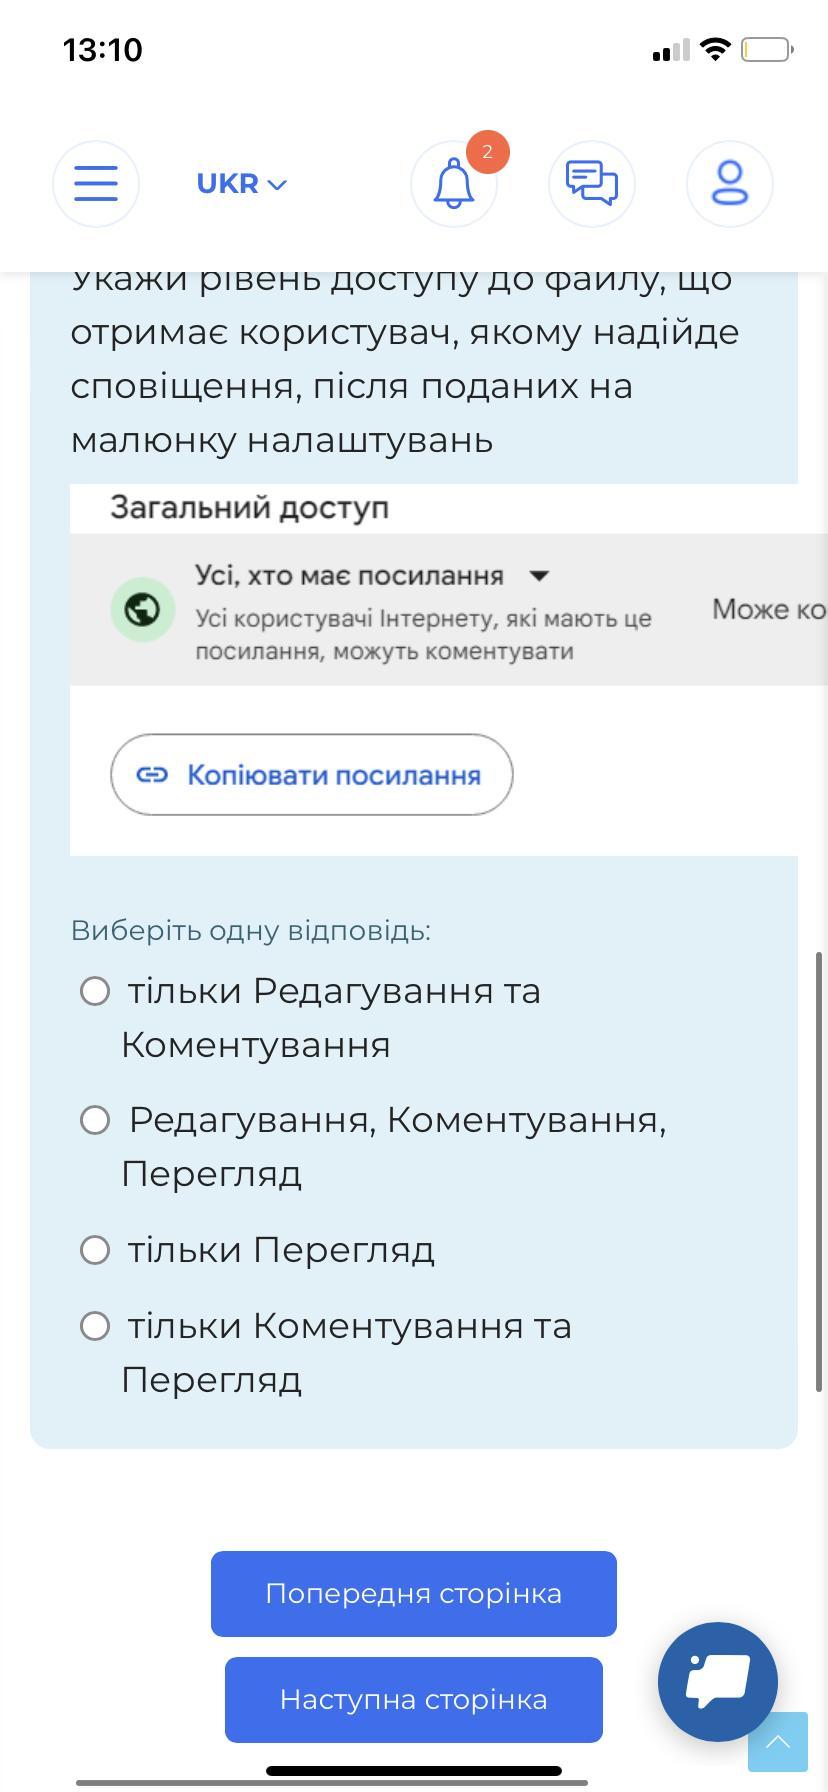Screen dimensions: 828x1792
Task: Select "тільки Перегляд" answer
Action: click(x=95, y=1249)
